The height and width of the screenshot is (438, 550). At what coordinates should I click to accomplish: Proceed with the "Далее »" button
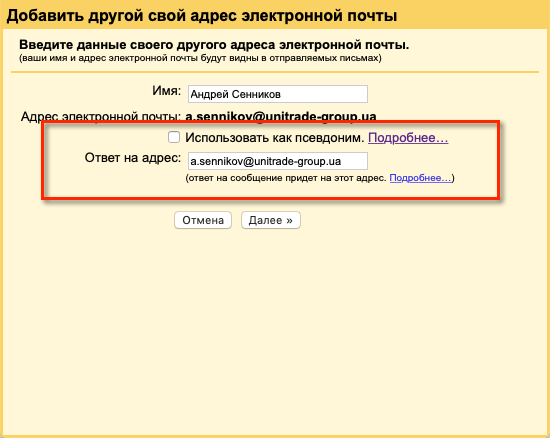pos(270,220)
